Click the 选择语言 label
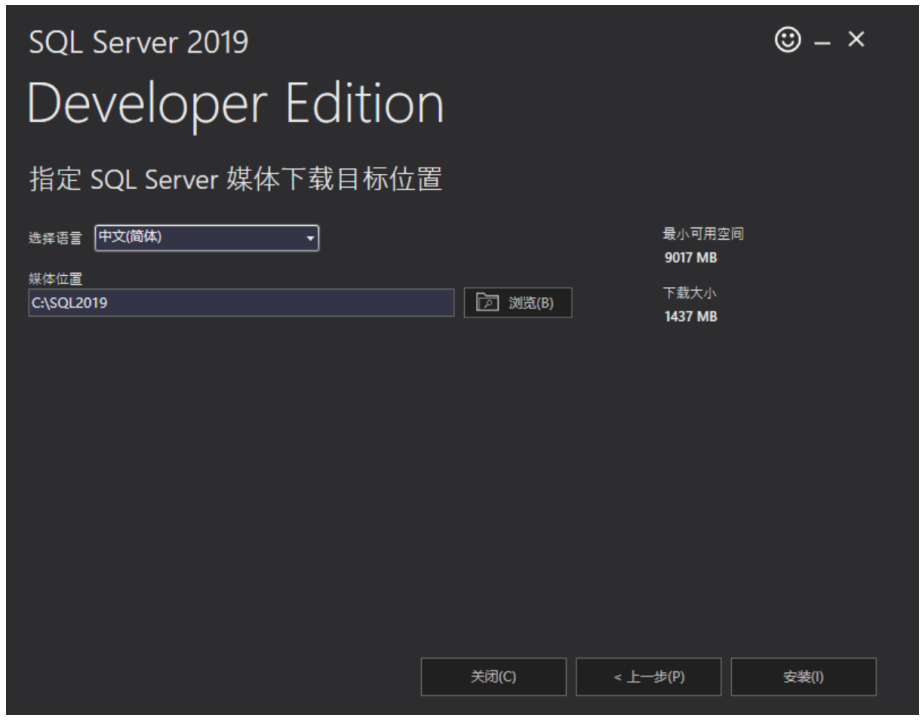This screenshot has height=720, width=924. point(55,238)
